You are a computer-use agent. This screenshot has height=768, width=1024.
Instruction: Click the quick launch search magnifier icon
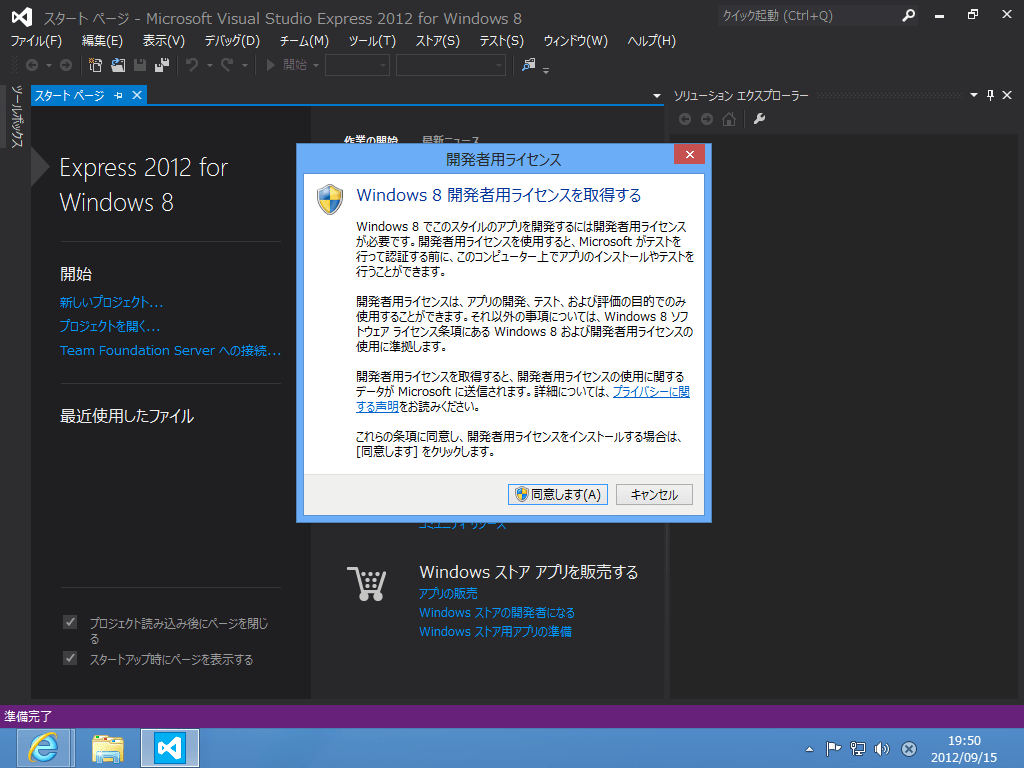click(908, 16)
